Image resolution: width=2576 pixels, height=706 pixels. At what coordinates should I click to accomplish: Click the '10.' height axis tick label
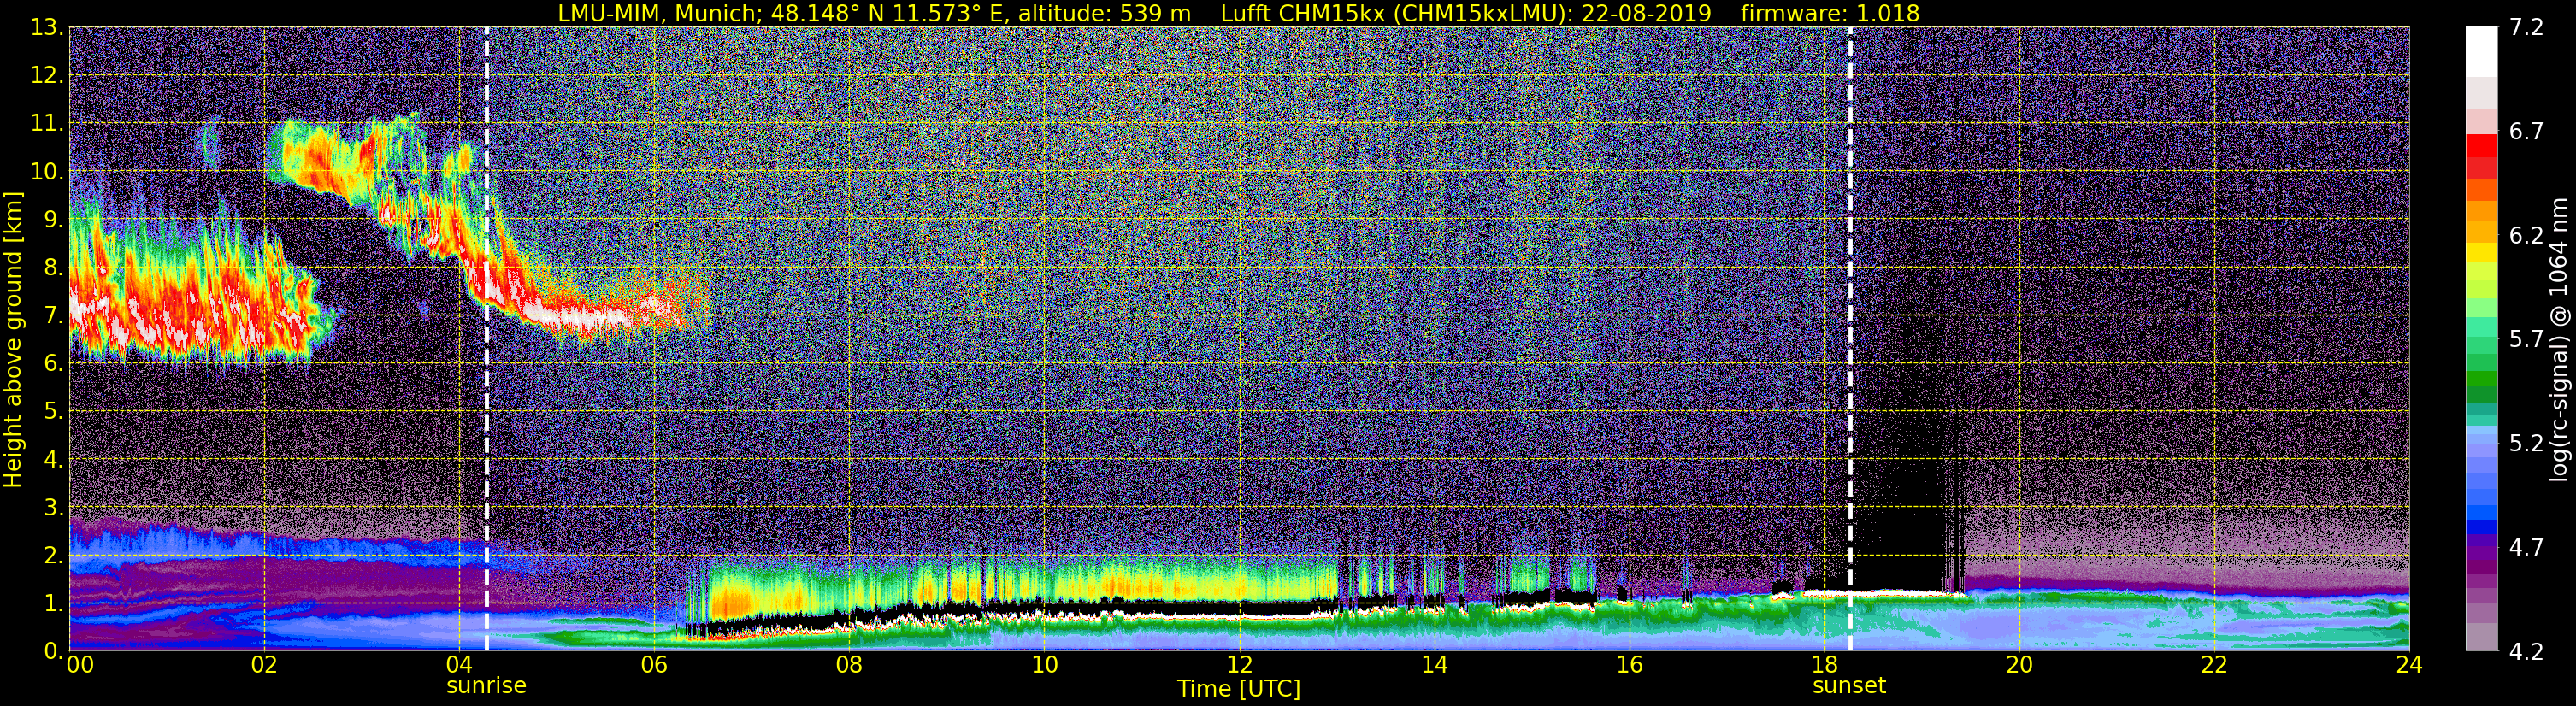point(46,172)
